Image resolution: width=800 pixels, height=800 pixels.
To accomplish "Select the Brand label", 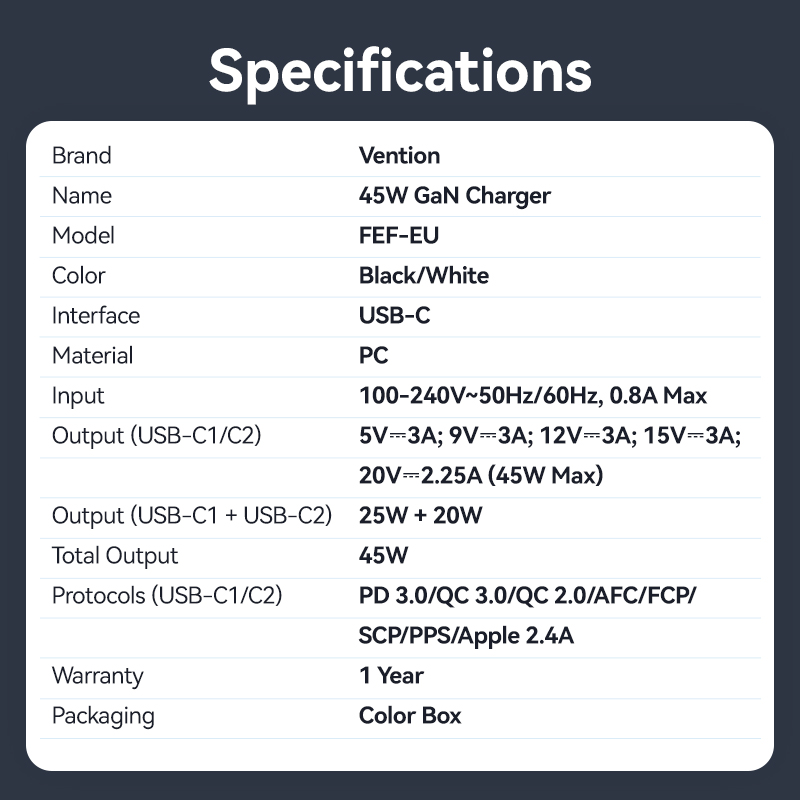I will point(82,156).
